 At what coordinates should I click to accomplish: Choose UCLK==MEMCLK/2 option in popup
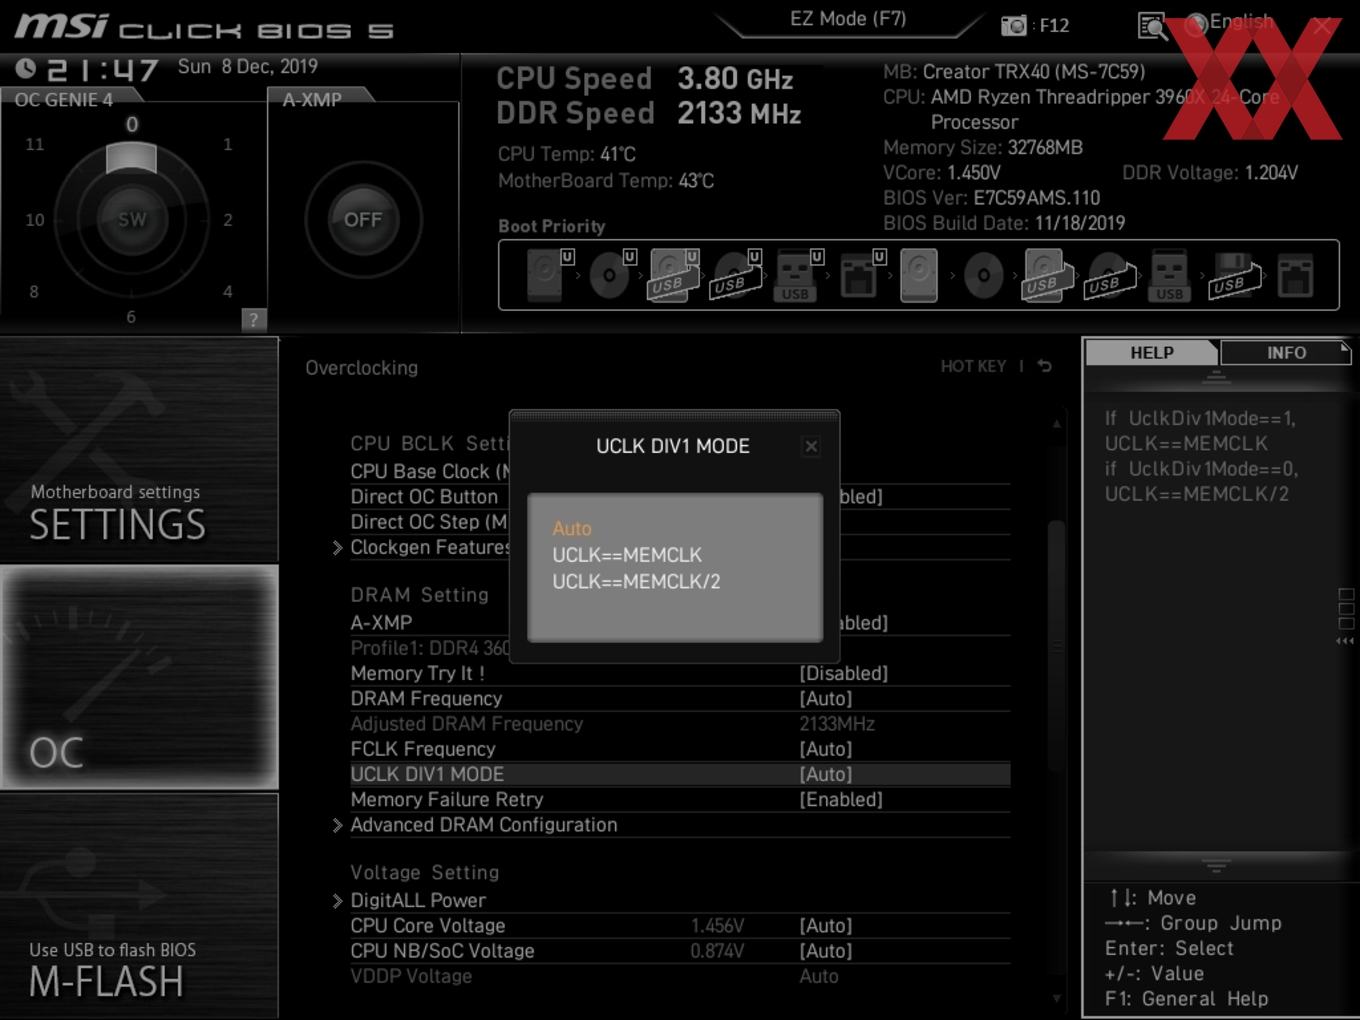point(636,582)
